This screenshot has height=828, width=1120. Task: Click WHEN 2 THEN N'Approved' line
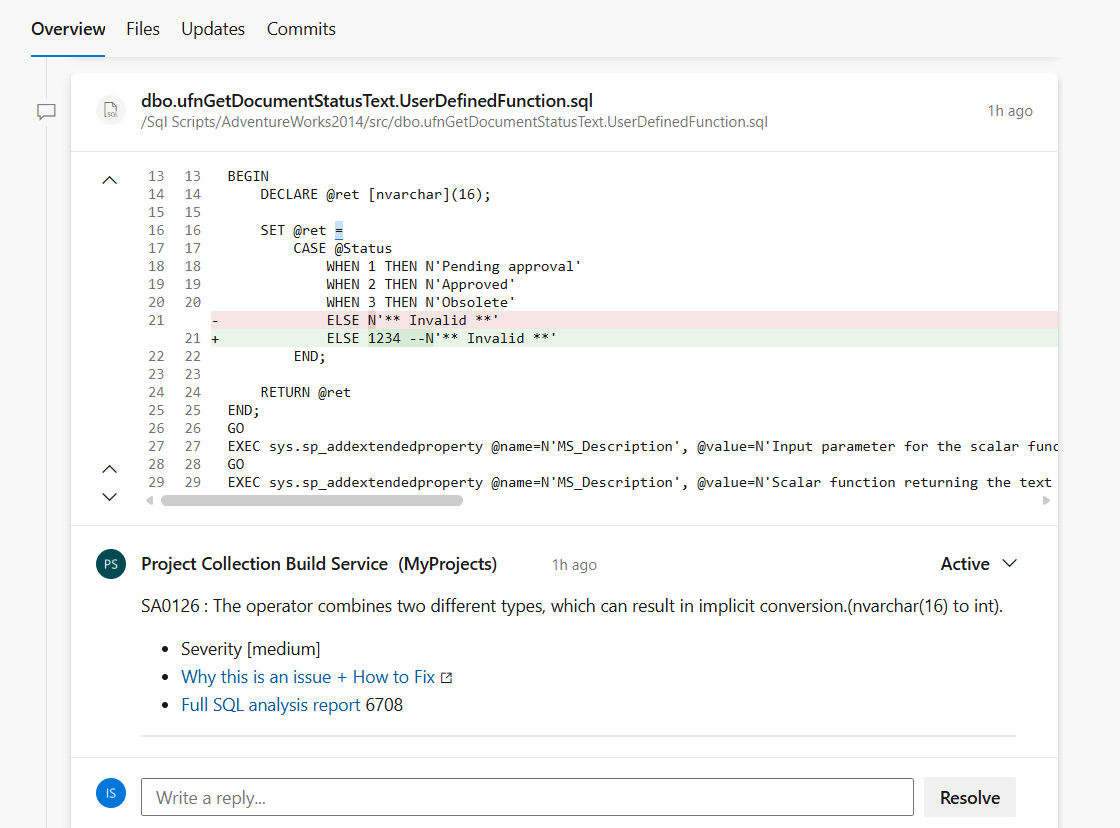click(421, 284)
